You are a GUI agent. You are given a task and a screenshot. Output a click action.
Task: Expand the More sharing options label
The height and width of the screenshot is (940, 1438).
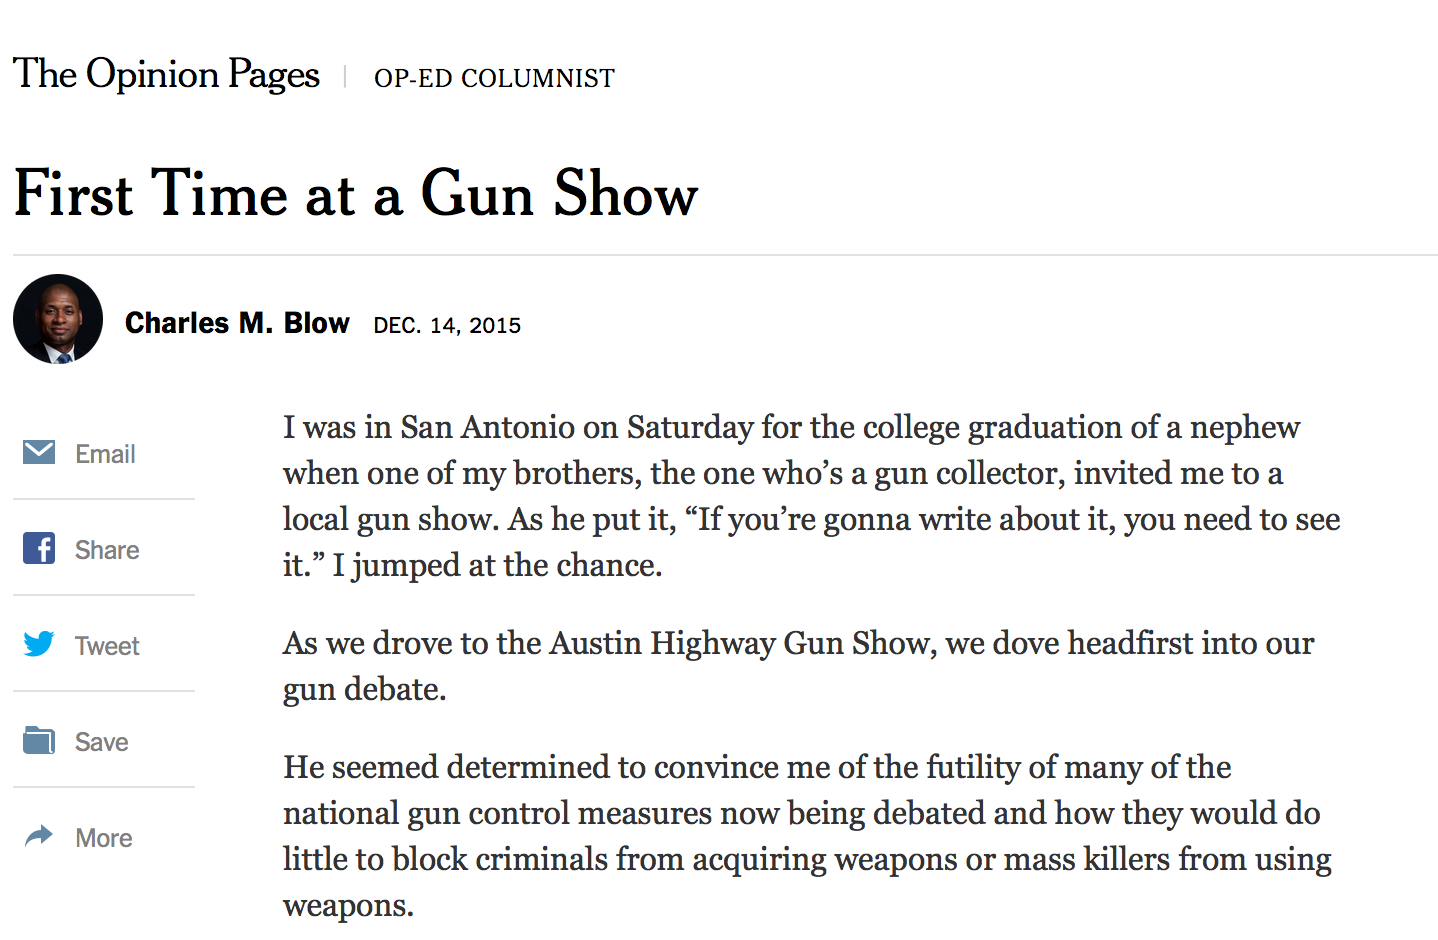click(104, 838)
